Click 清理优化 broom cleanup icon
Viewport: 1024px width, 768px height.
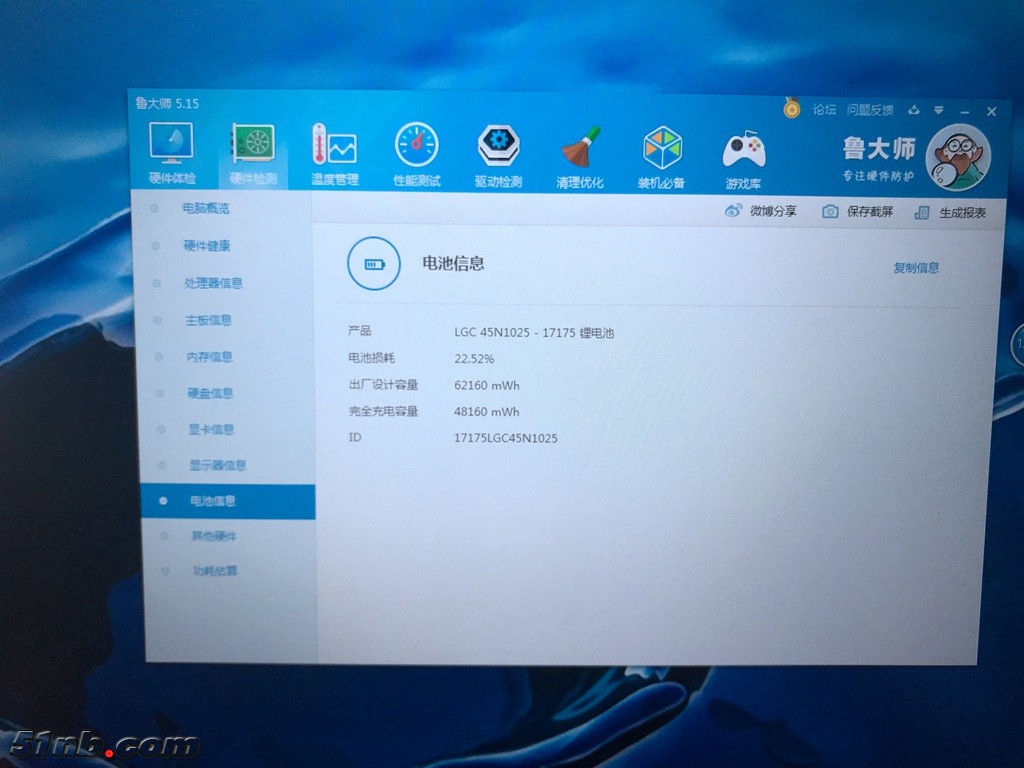coord(580,154)
